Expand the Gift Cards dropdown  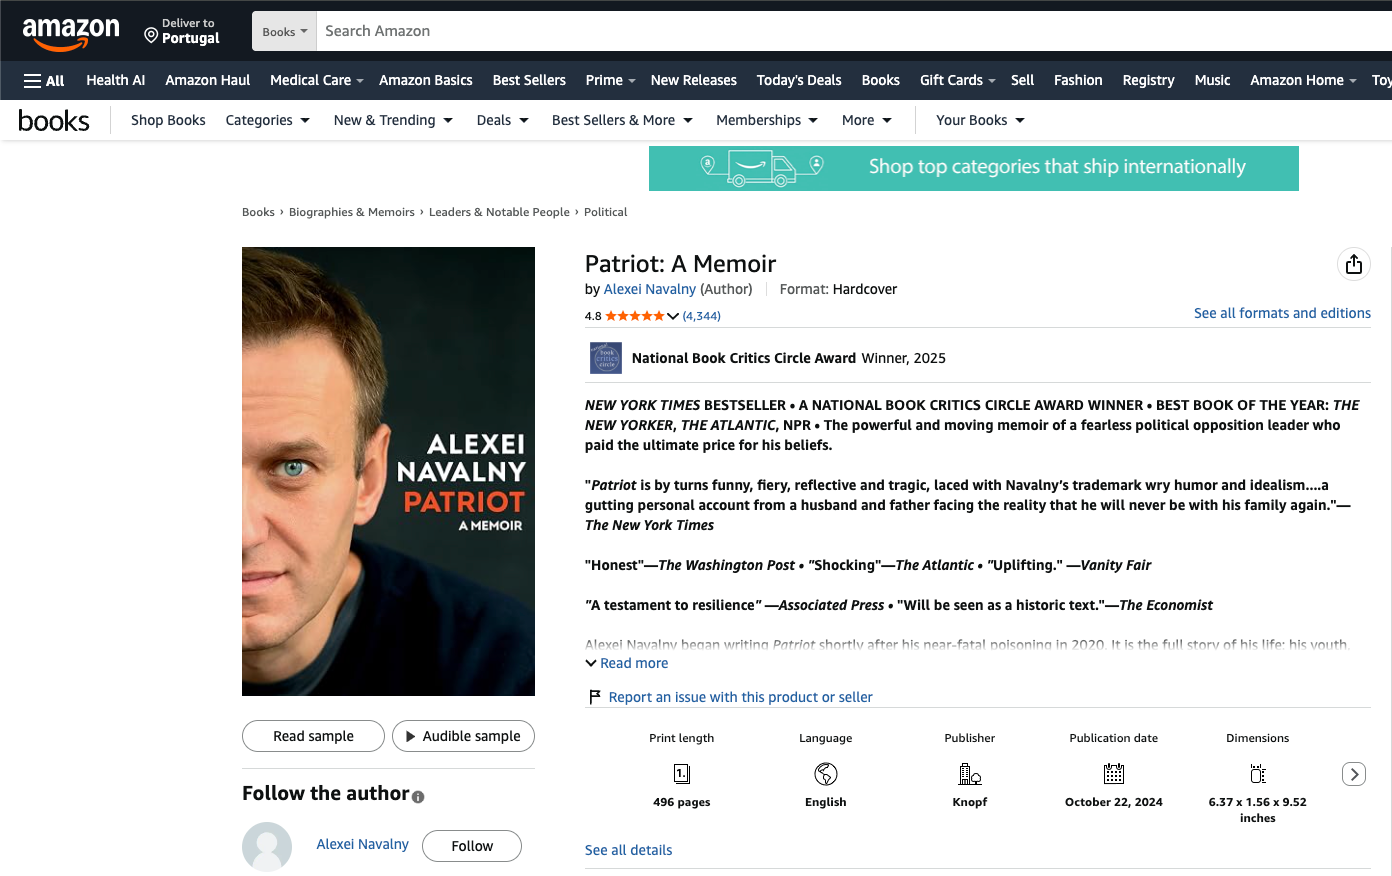[957, 80]
